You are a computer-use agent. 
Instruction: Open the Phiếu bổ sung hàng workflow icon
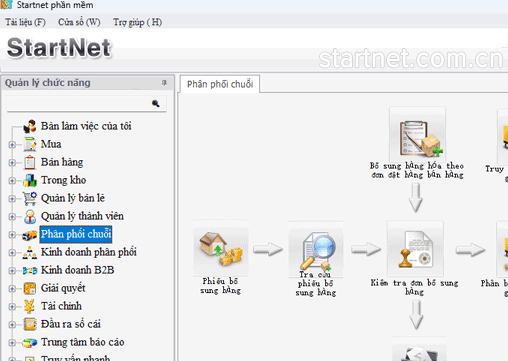tap(221, 248)
